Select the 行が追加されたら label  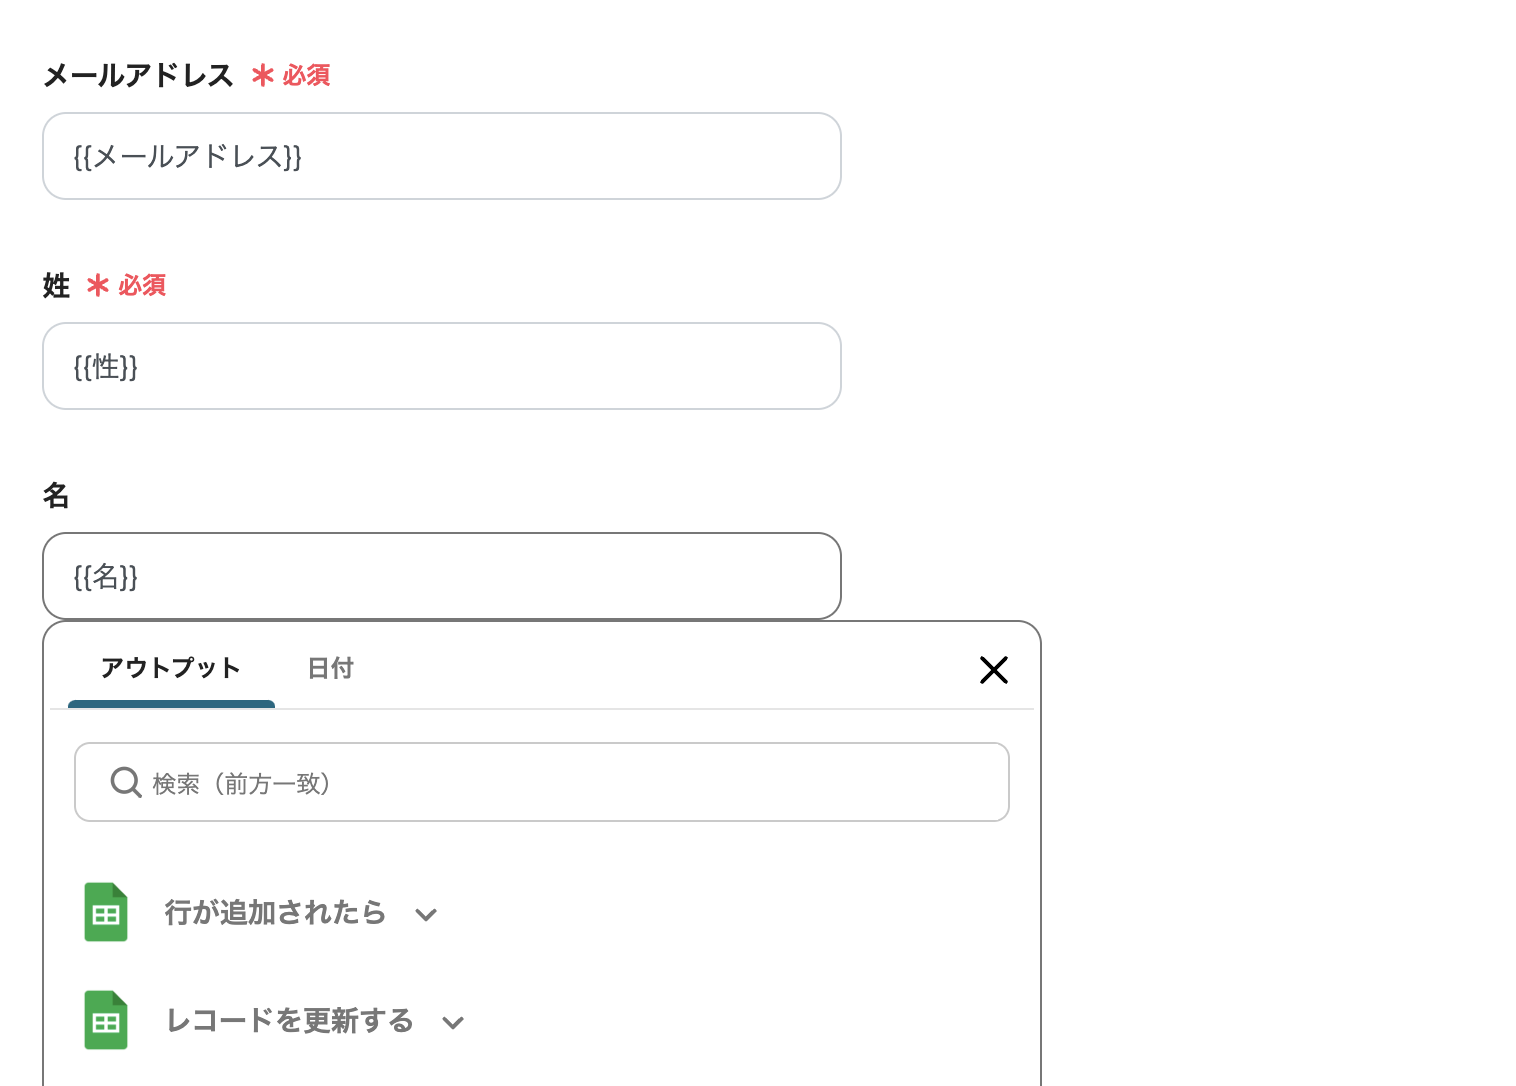coord(275,912)
